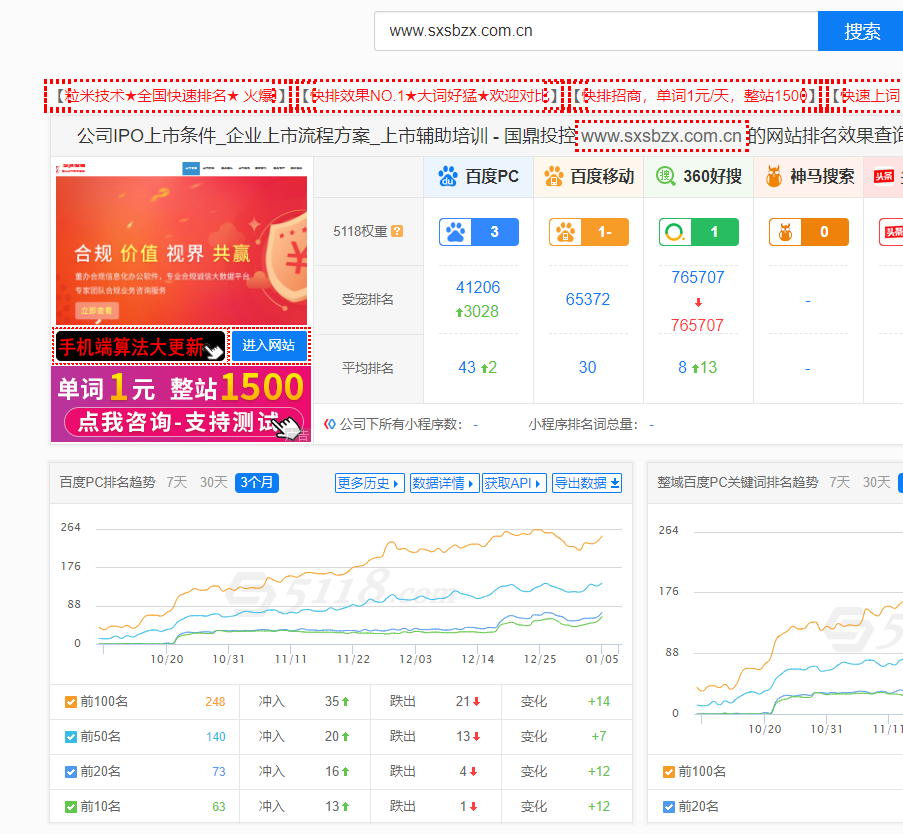The image size is (903, 834).
Task: Click the www.sxsbzx.com.cn link in page title
Action: coord(662,136)
